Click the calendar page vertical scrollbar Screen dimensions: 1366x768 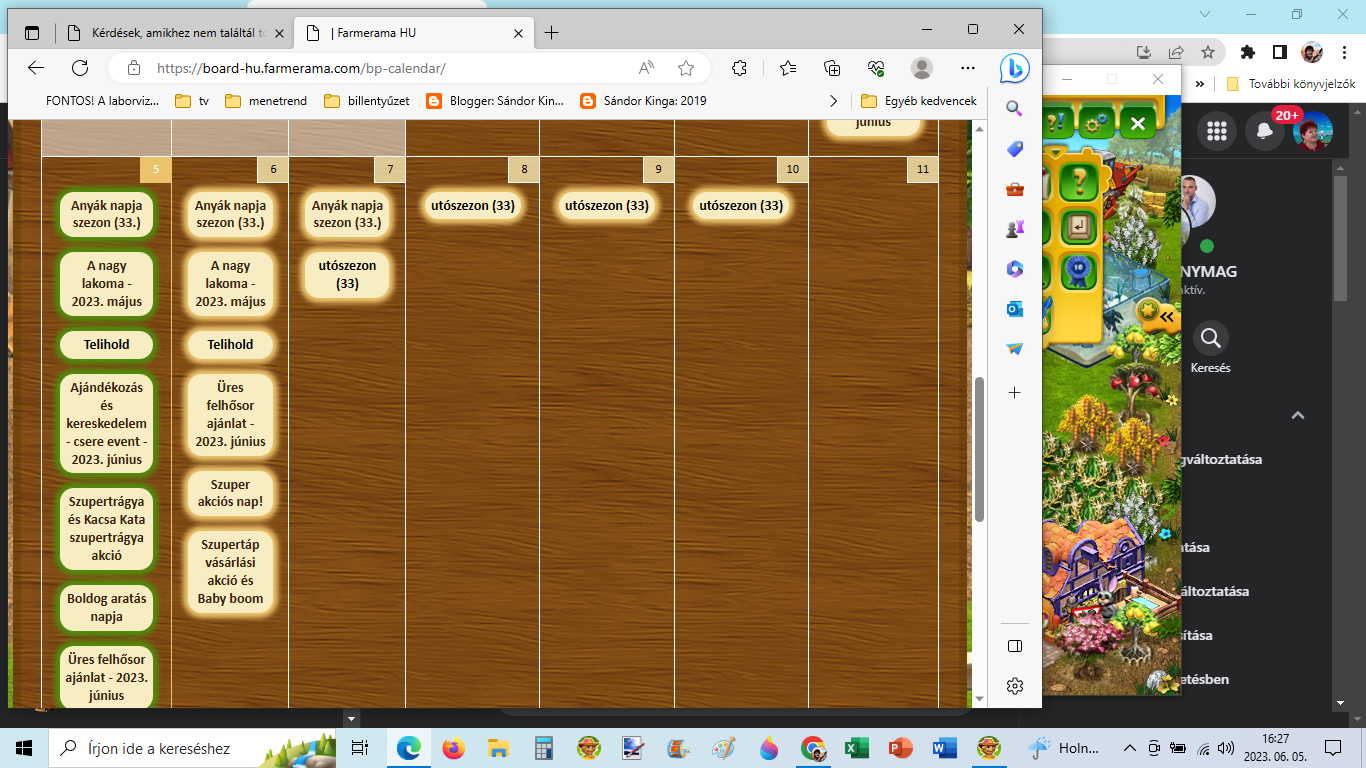979,450
